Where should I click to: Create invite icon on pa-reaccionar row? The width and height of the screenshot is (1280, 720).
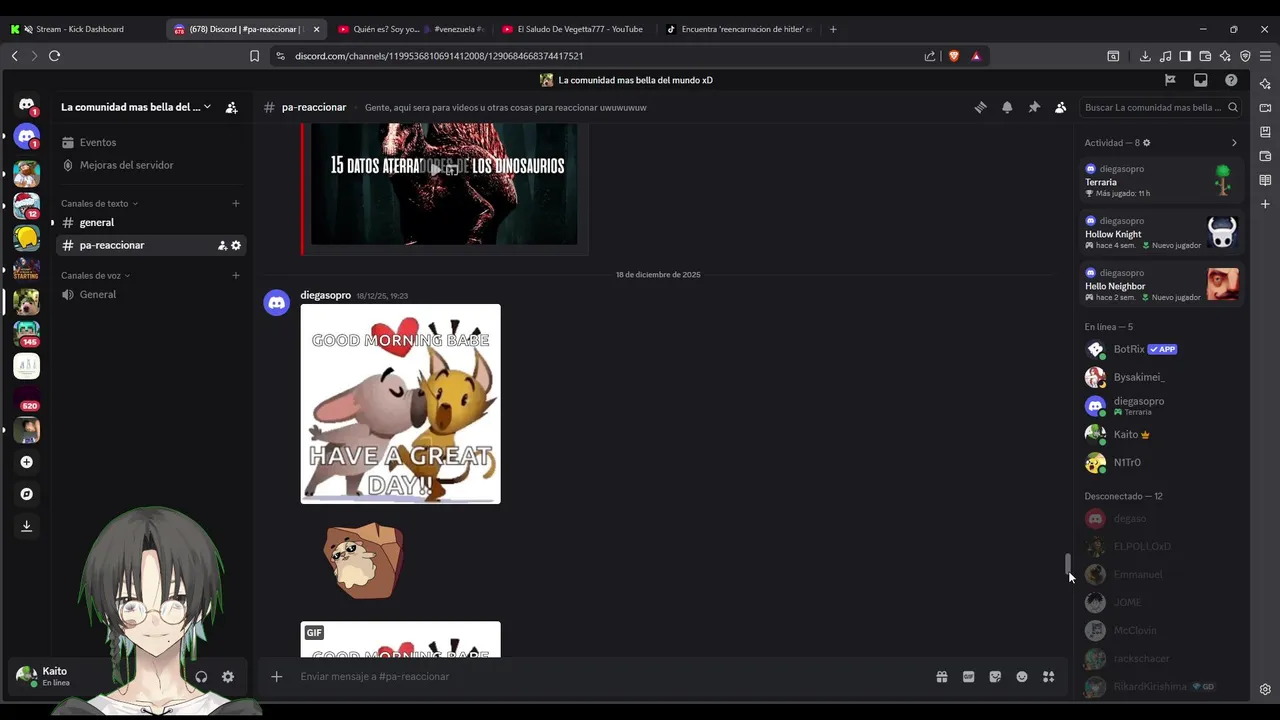[x=222, y=245]
